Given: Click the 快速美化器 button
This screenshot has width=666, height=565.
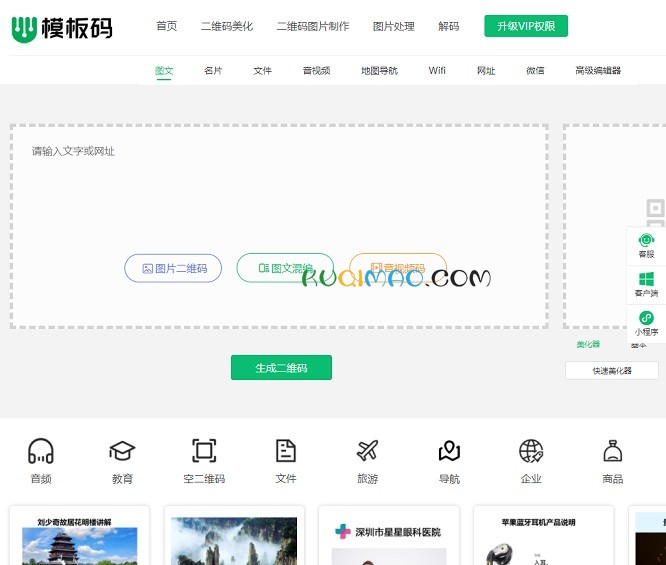Looking at the screenshot, I should 612,370.
